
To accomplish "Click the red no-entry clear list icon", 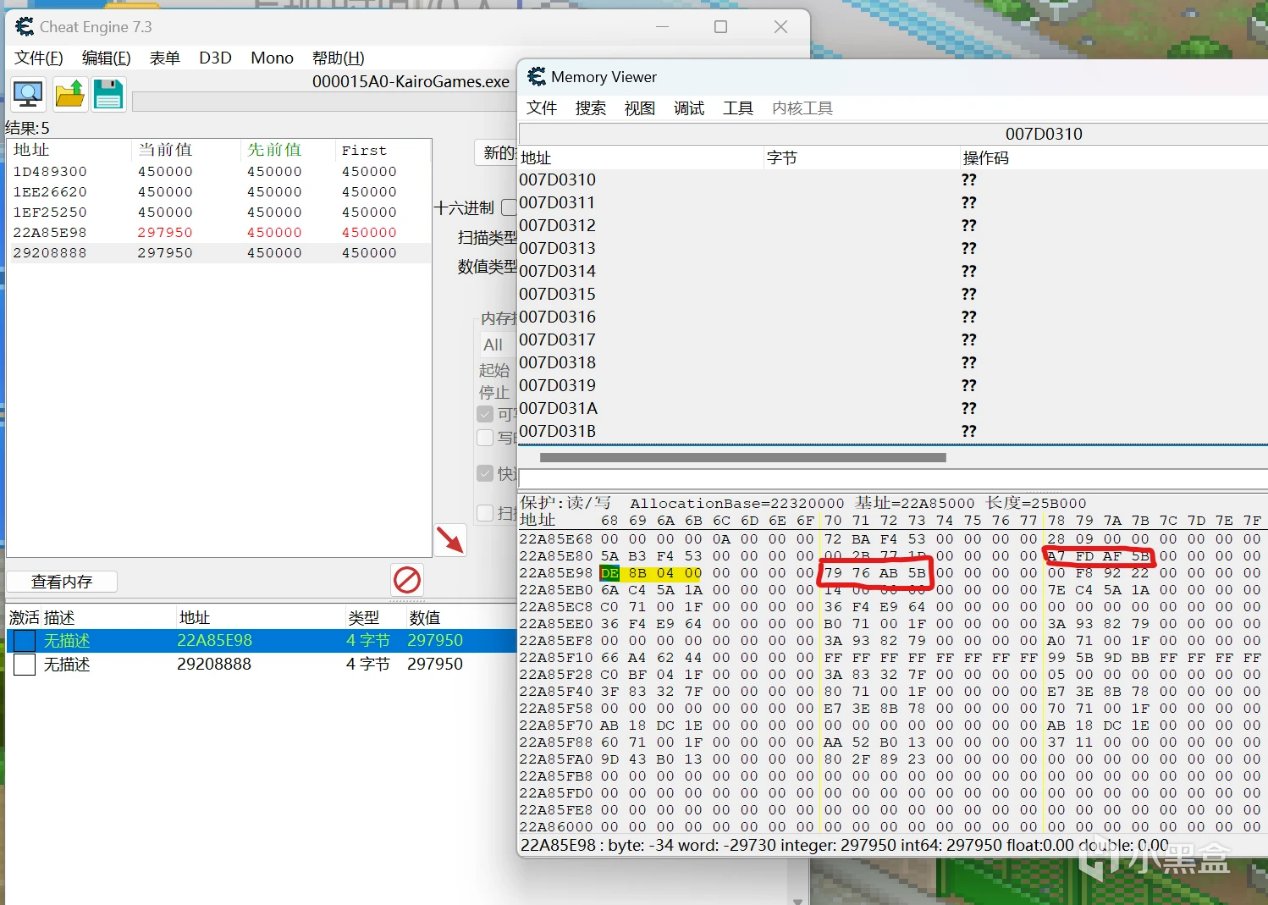I will (x=407, y=579).
